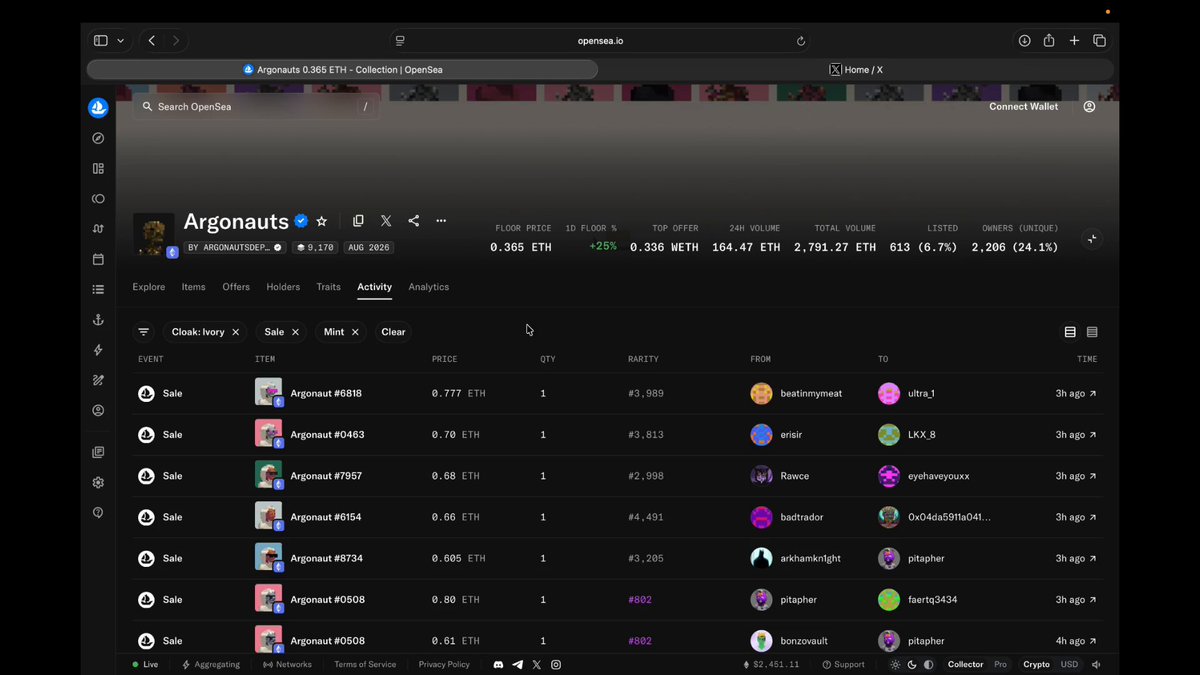Share the Argonauts collection
This screenshot has height=675, width=1200.
point(413,221)
